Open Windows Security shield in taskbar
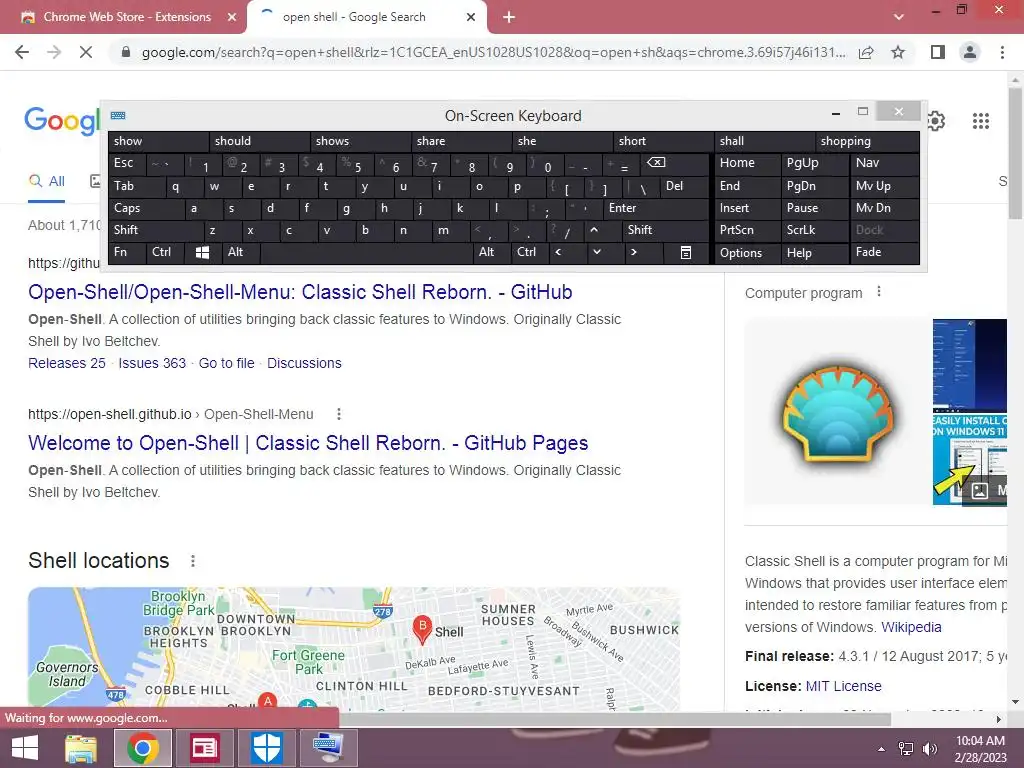Viewport: 1024px width, 768px height. point(266,748)
